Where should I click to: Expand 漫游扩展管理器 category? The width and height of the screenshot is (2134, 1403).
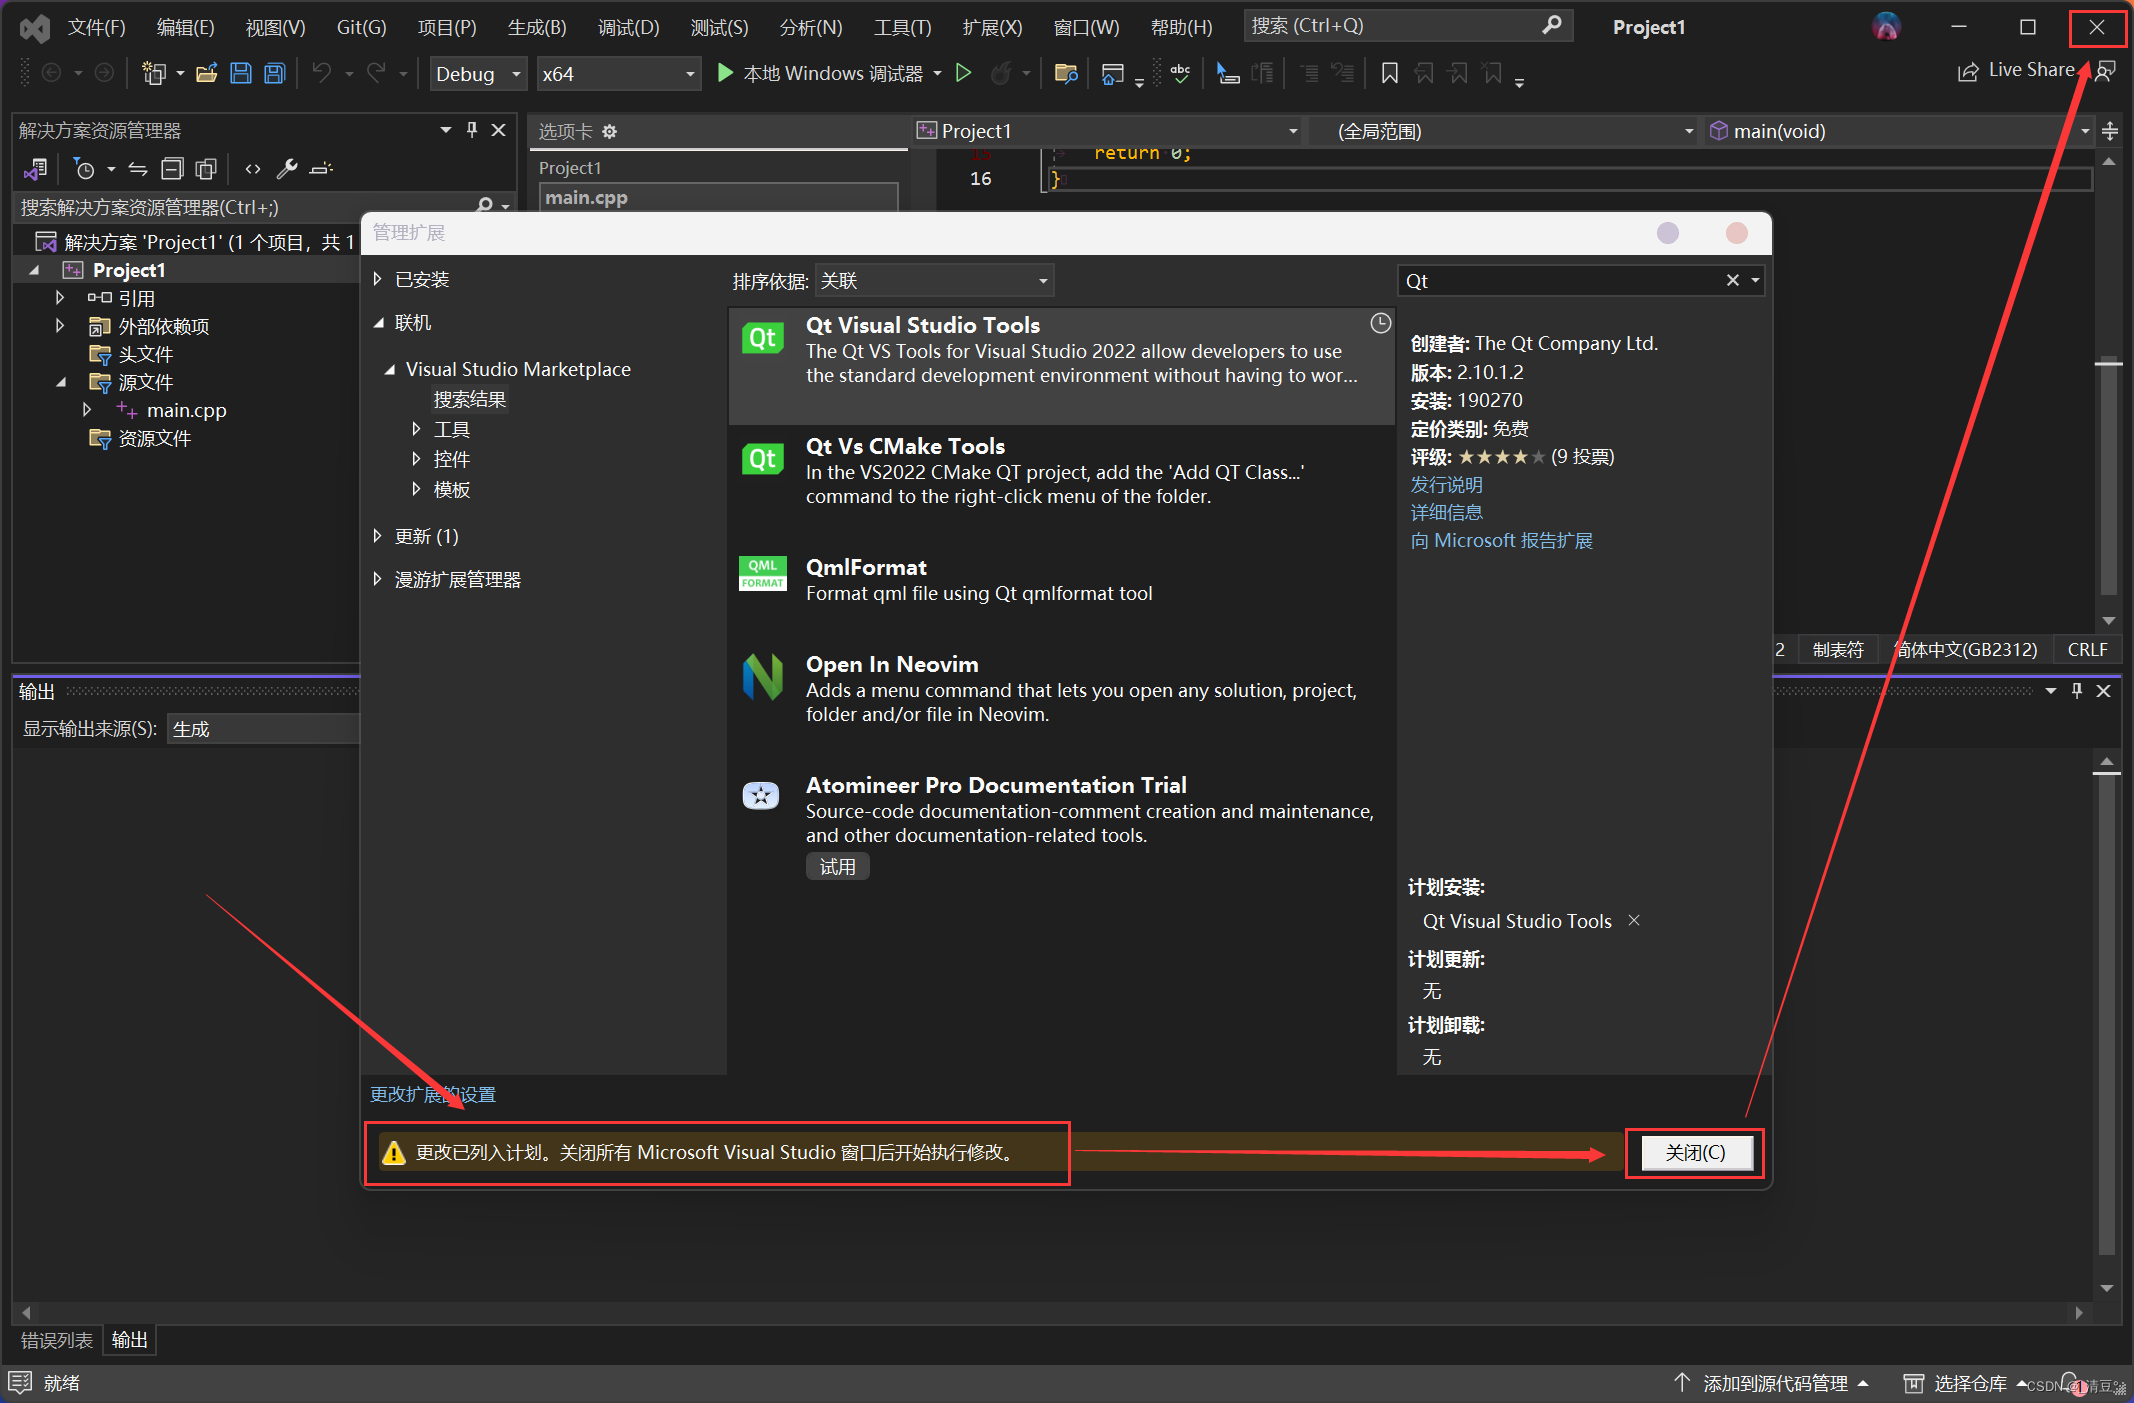(x=378, y=579)
